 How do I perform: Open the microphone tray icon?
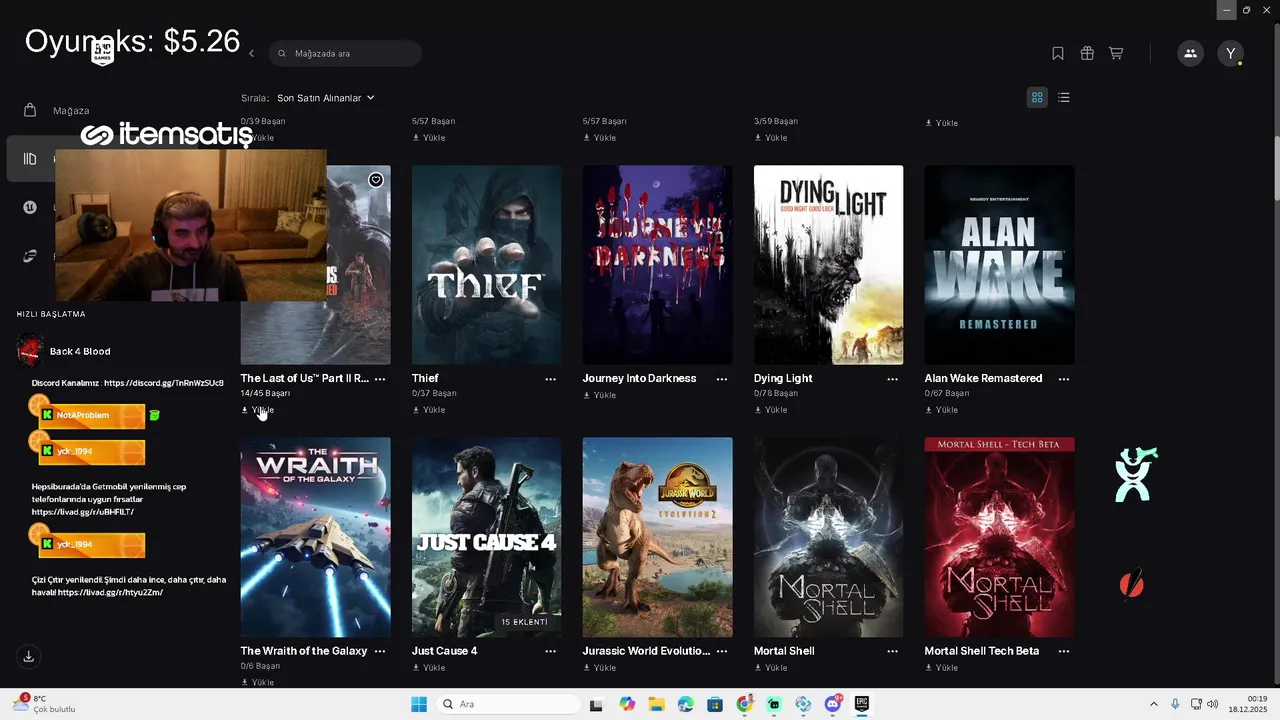[1175, 704]
